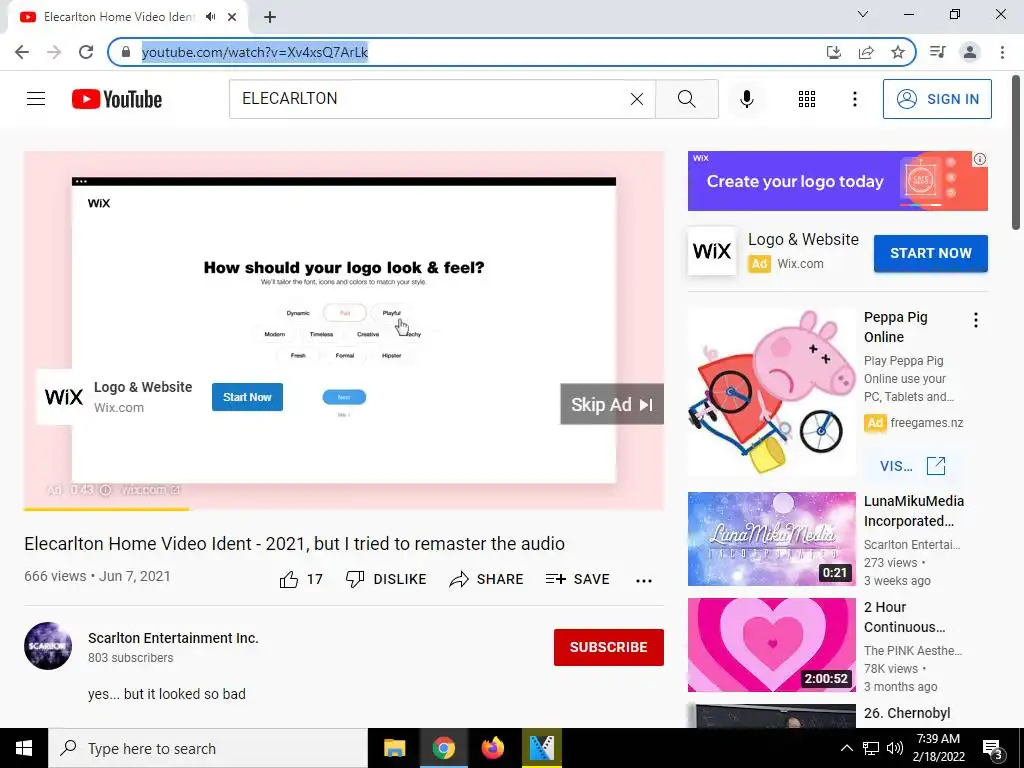Image resolution: width=1024 pixels, height=768 pixels.
Task: Open the tab search chevron
Action: coord(863,14)
